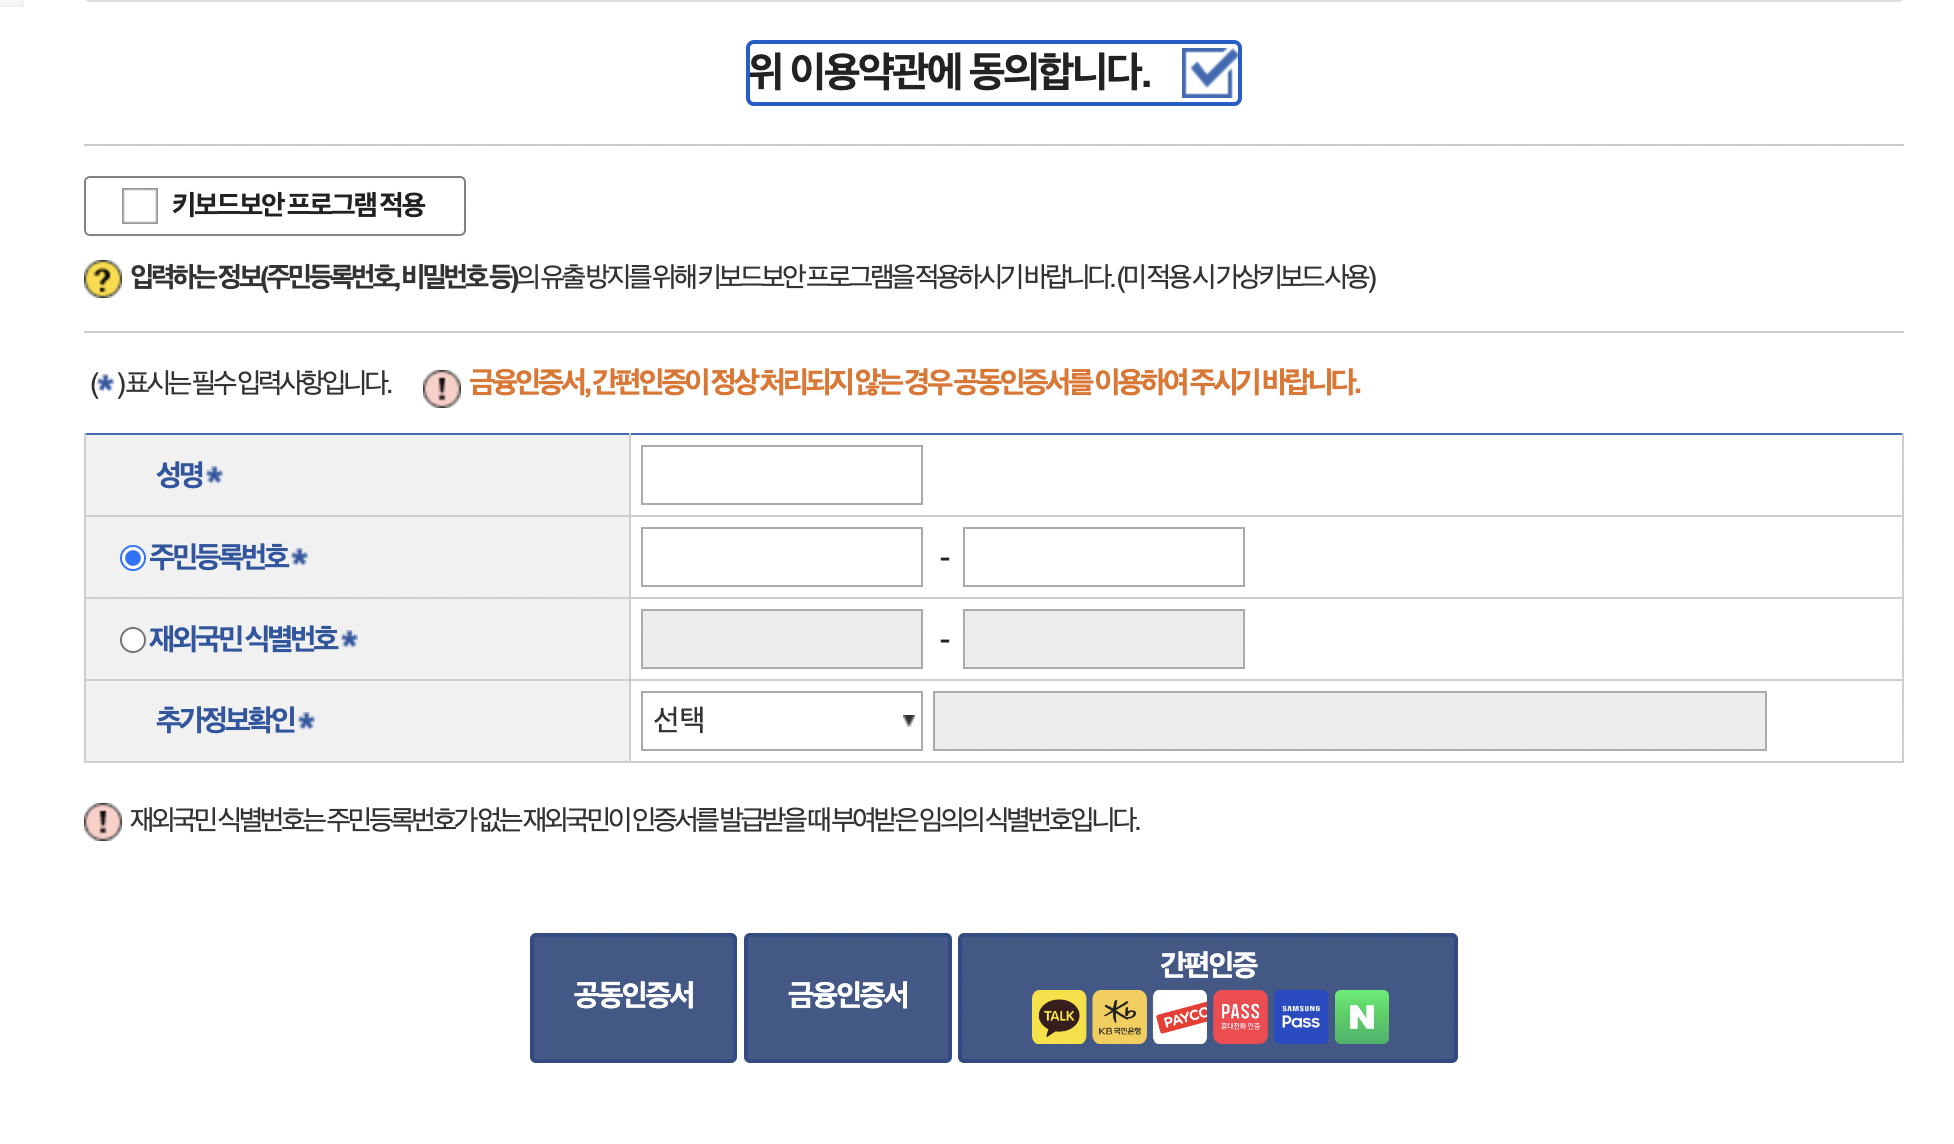
Task: Click the exclamation icon beside 재외국민 note
Action: pyautogui.click(x=103, y=821)
